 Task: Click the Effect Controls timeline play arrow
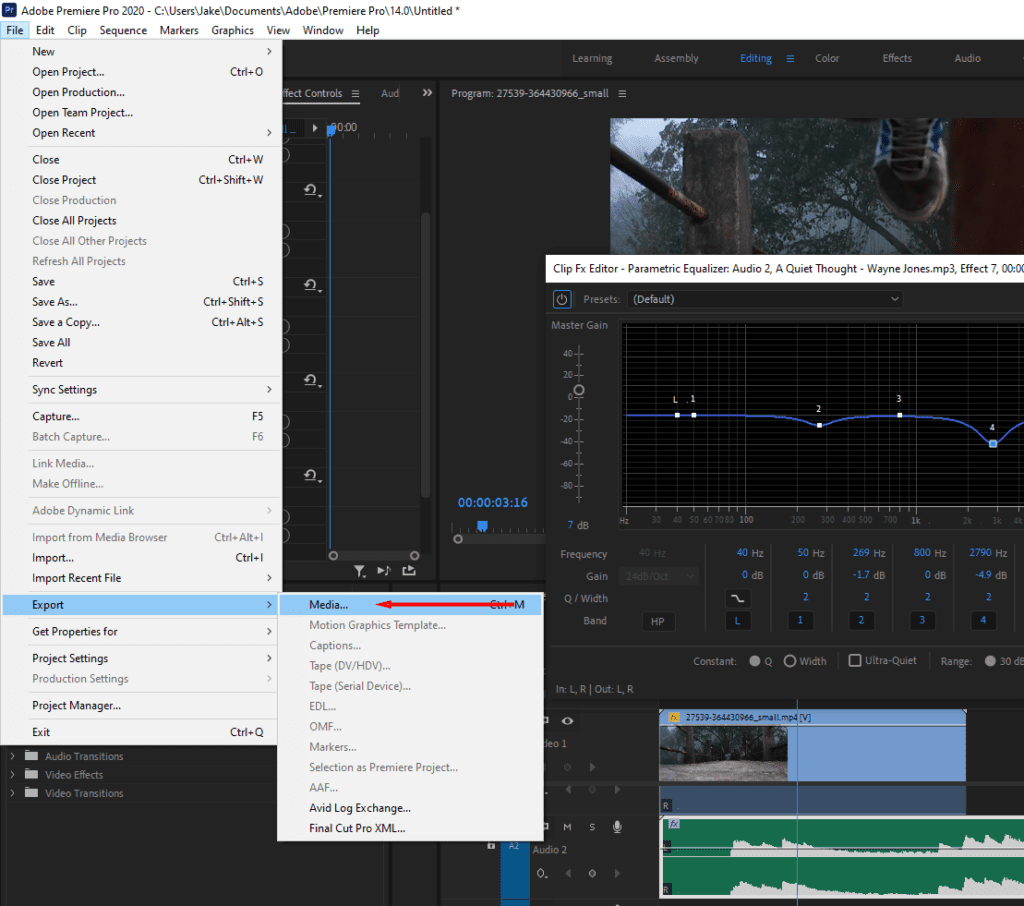pos(315,127)
